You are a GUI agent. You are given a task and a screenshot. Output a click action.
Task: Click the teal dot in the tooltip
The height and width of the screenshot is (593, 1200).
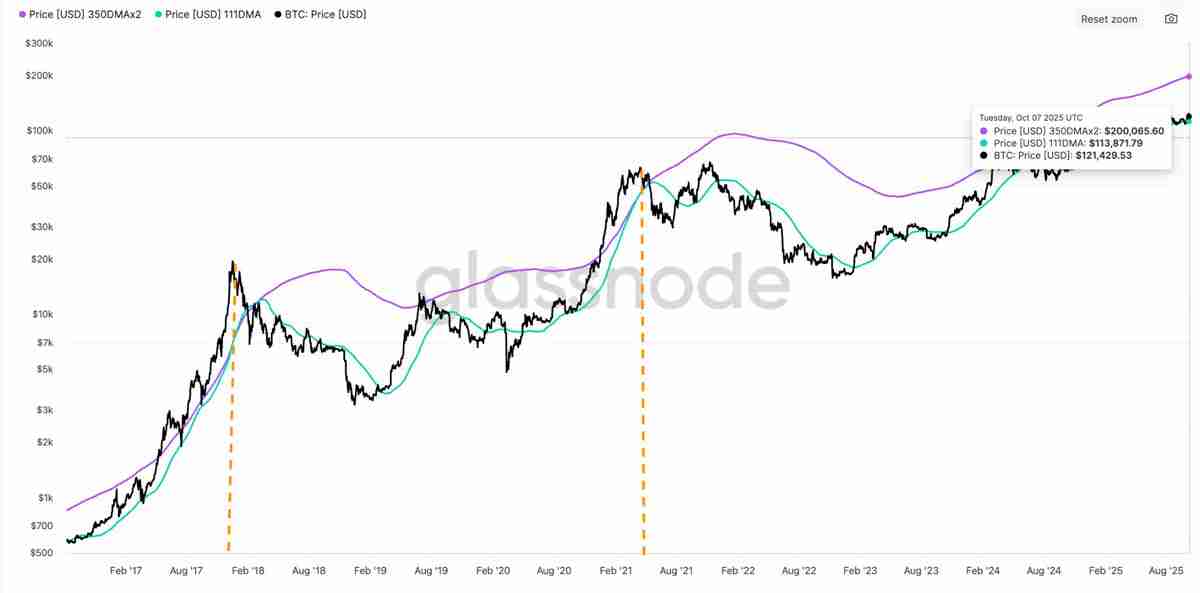[984, 144]
